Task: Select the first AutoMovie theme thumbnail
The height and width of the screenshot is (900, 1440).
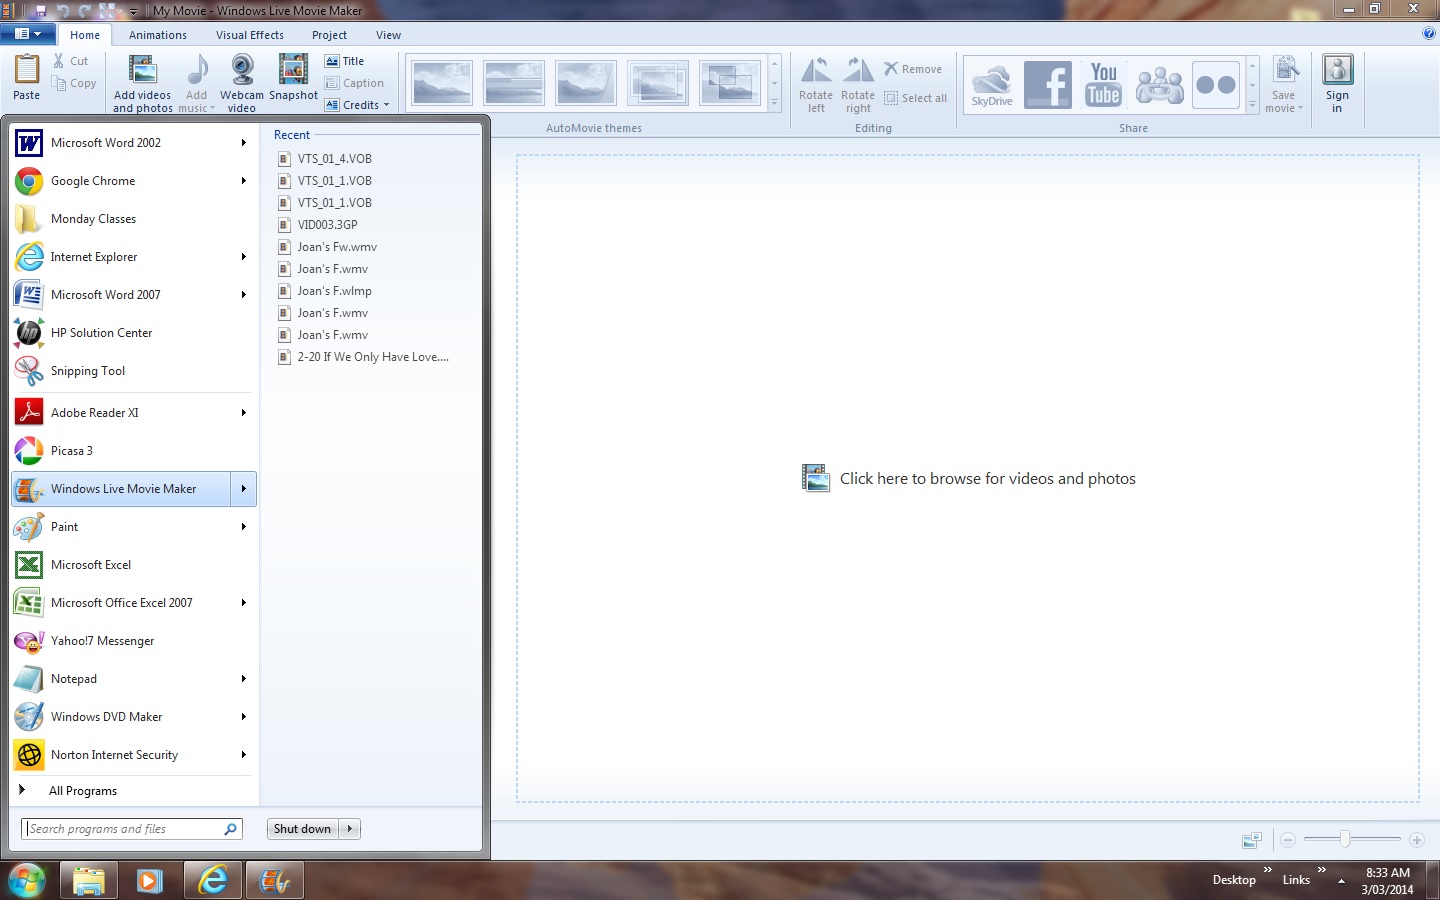Action: point(441,84)
